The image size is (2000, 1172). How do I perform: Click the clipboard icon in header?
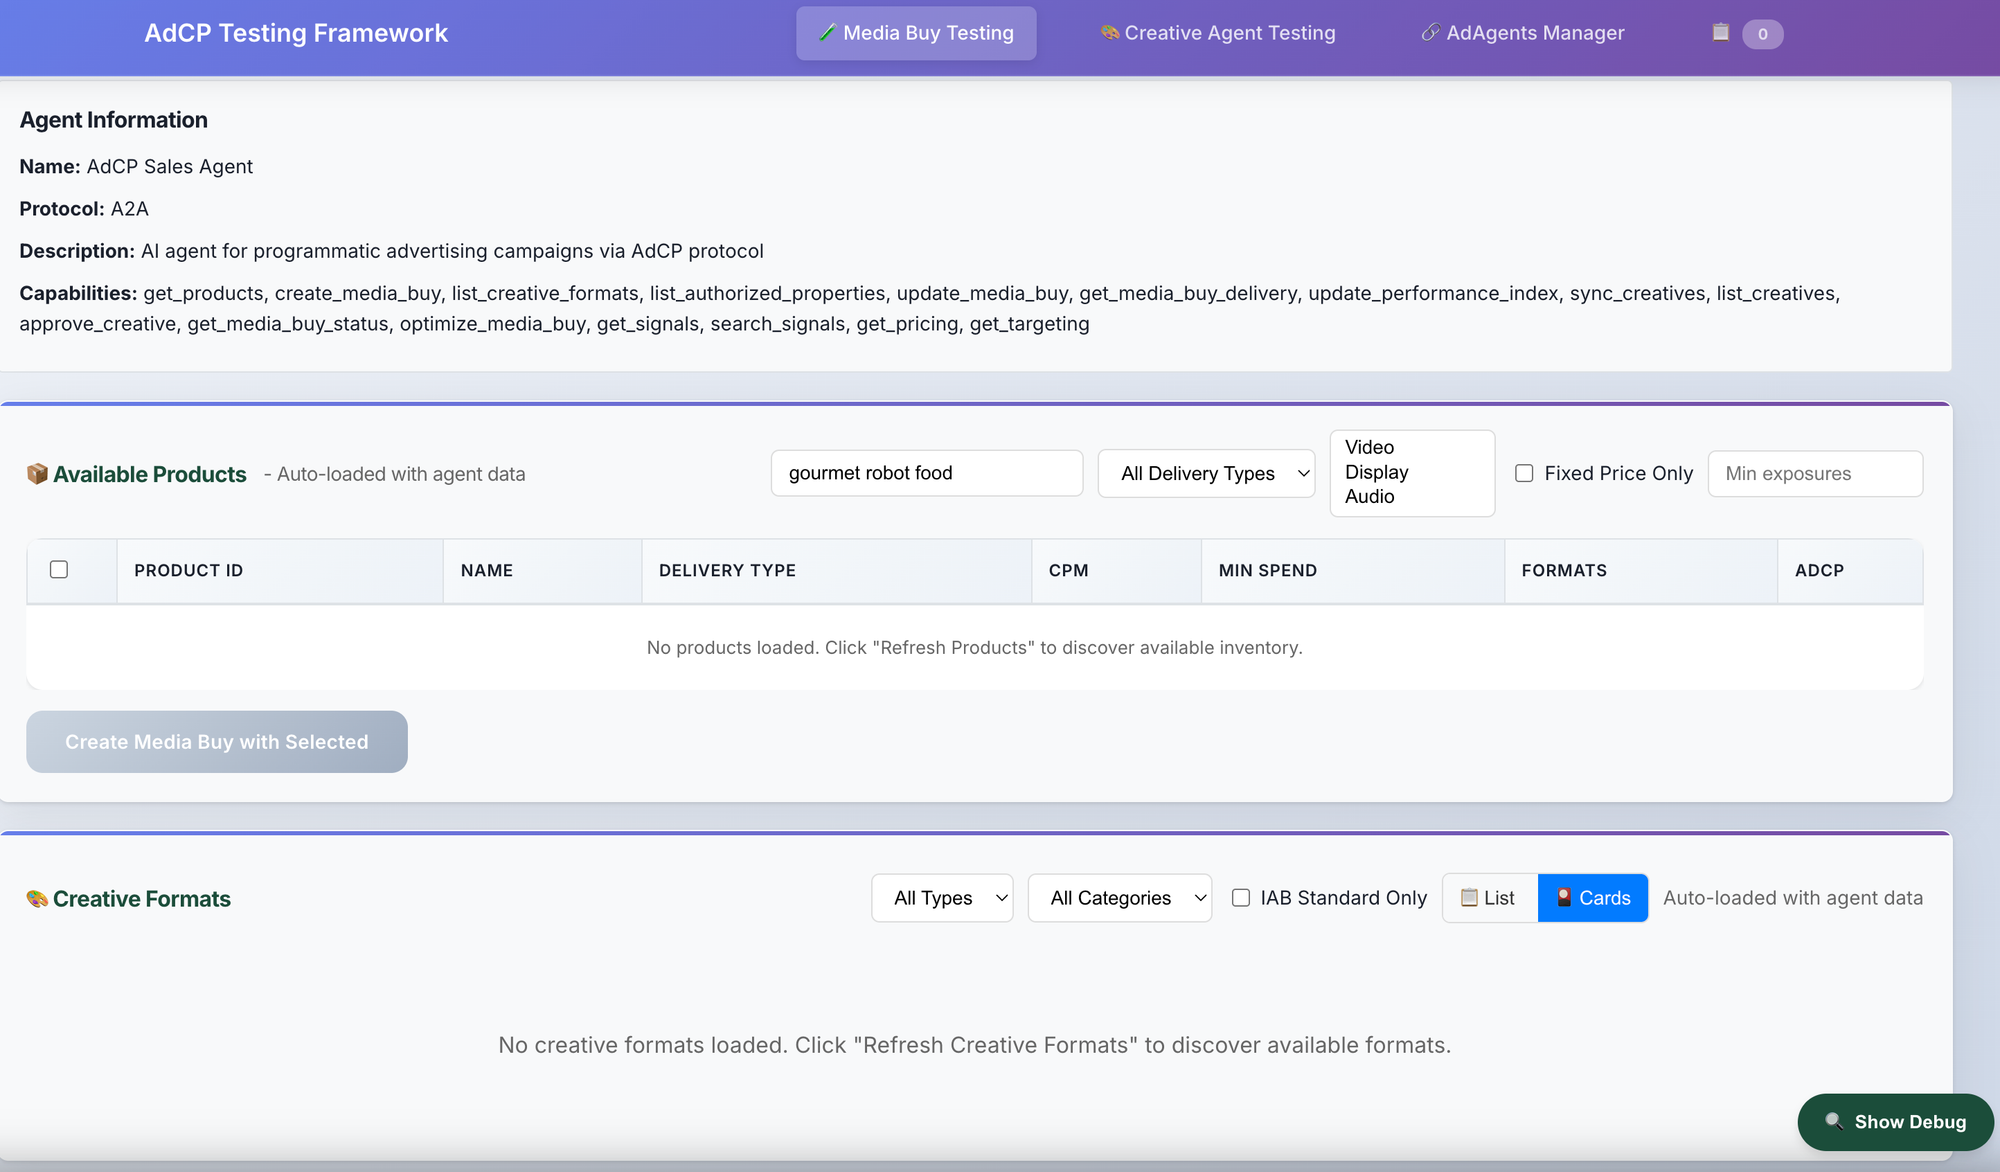(1720, 33)
